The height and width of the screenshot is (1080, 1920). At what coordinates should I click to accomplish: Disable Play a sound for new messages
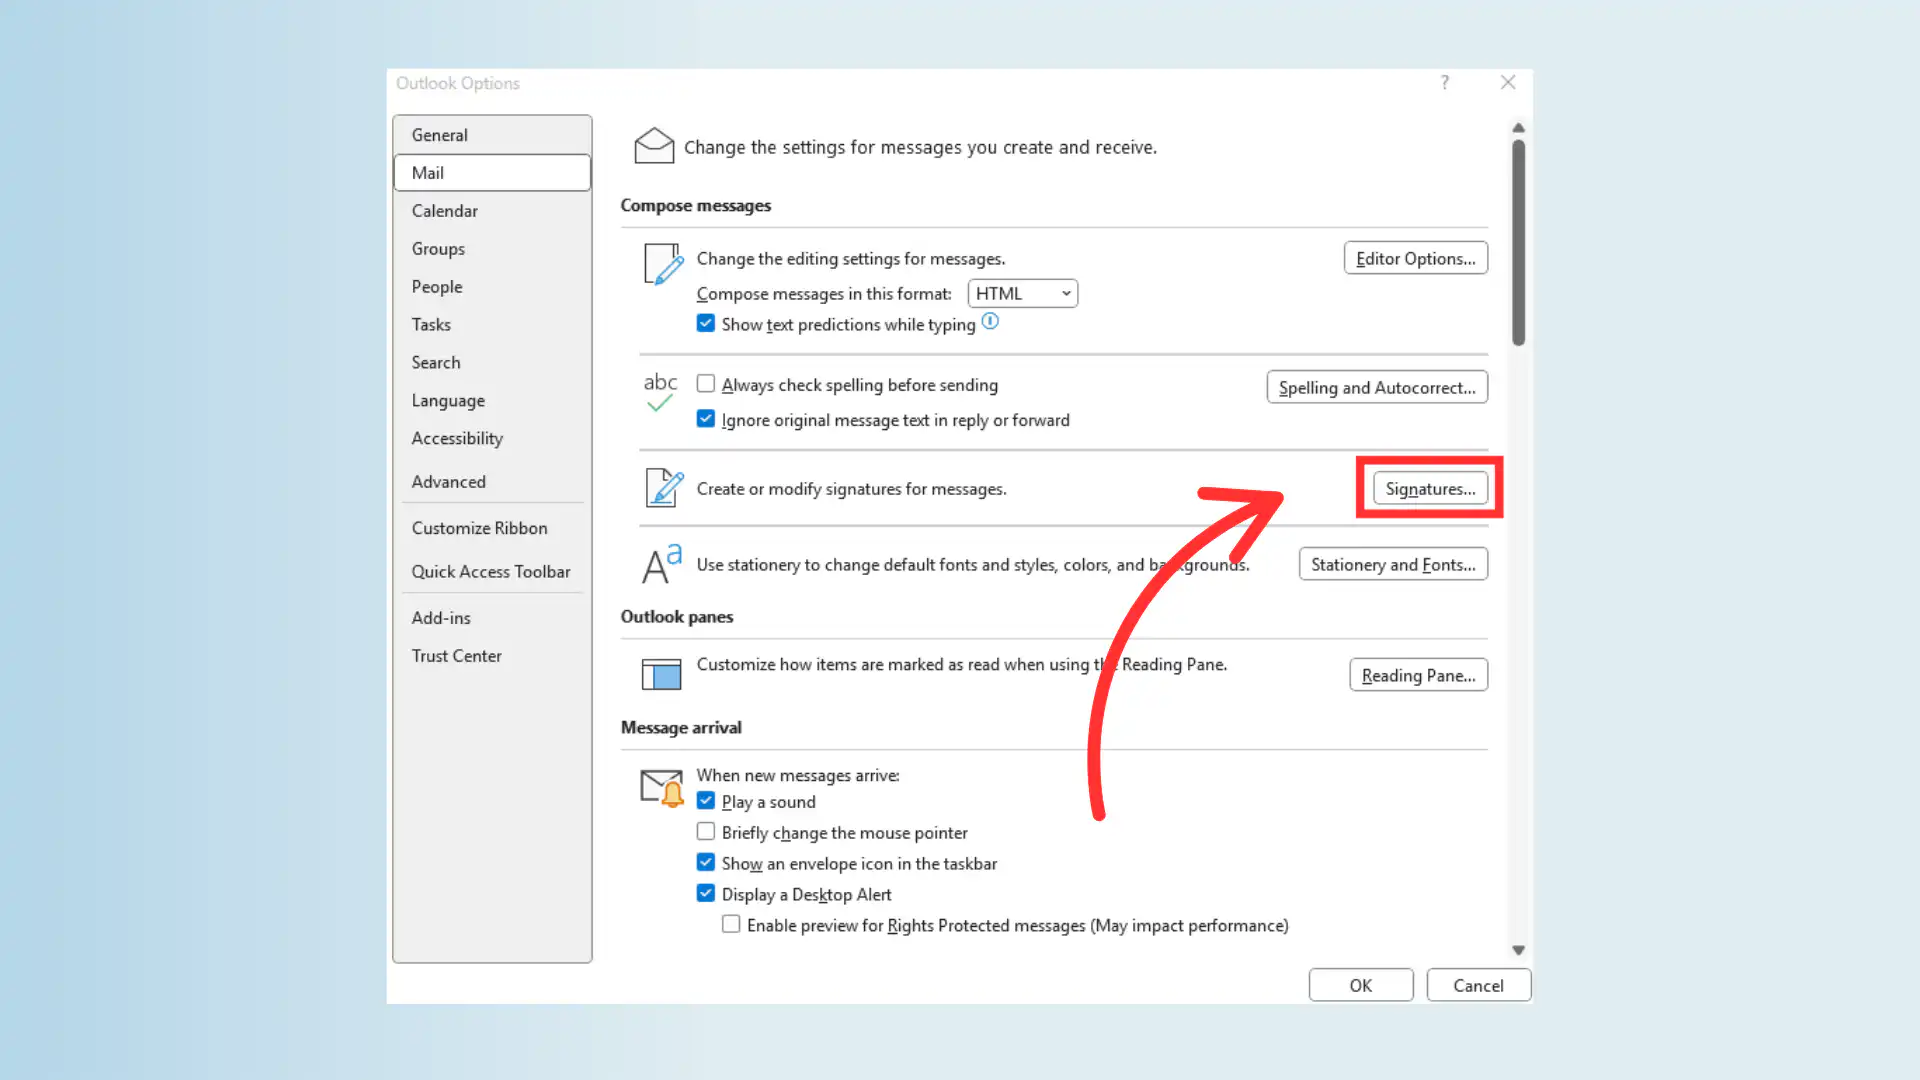[x=706, y=800]
